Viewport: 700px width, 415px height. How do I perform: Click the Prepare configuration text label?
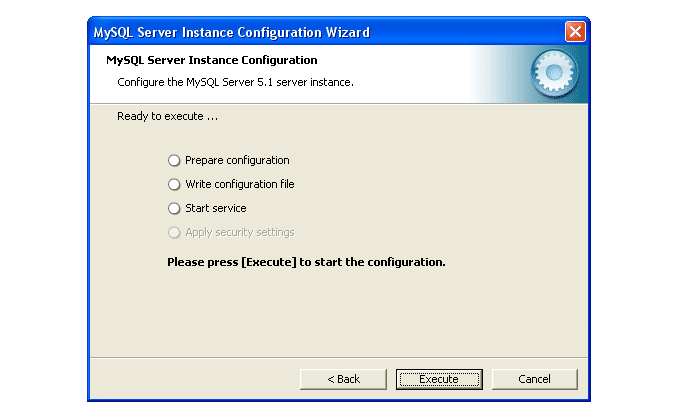point(237,160)
